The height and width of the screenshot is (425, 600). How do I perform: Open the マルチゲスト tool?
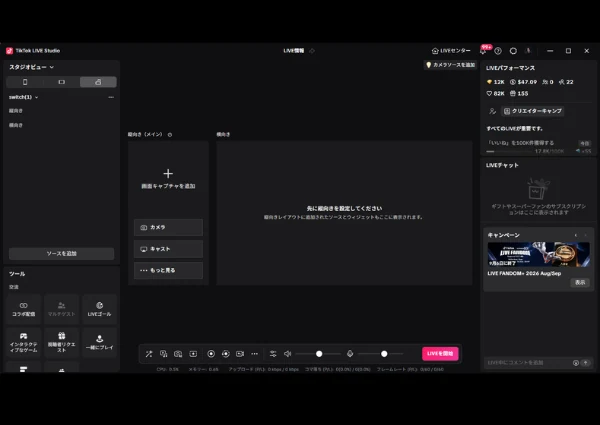point(61,309)
